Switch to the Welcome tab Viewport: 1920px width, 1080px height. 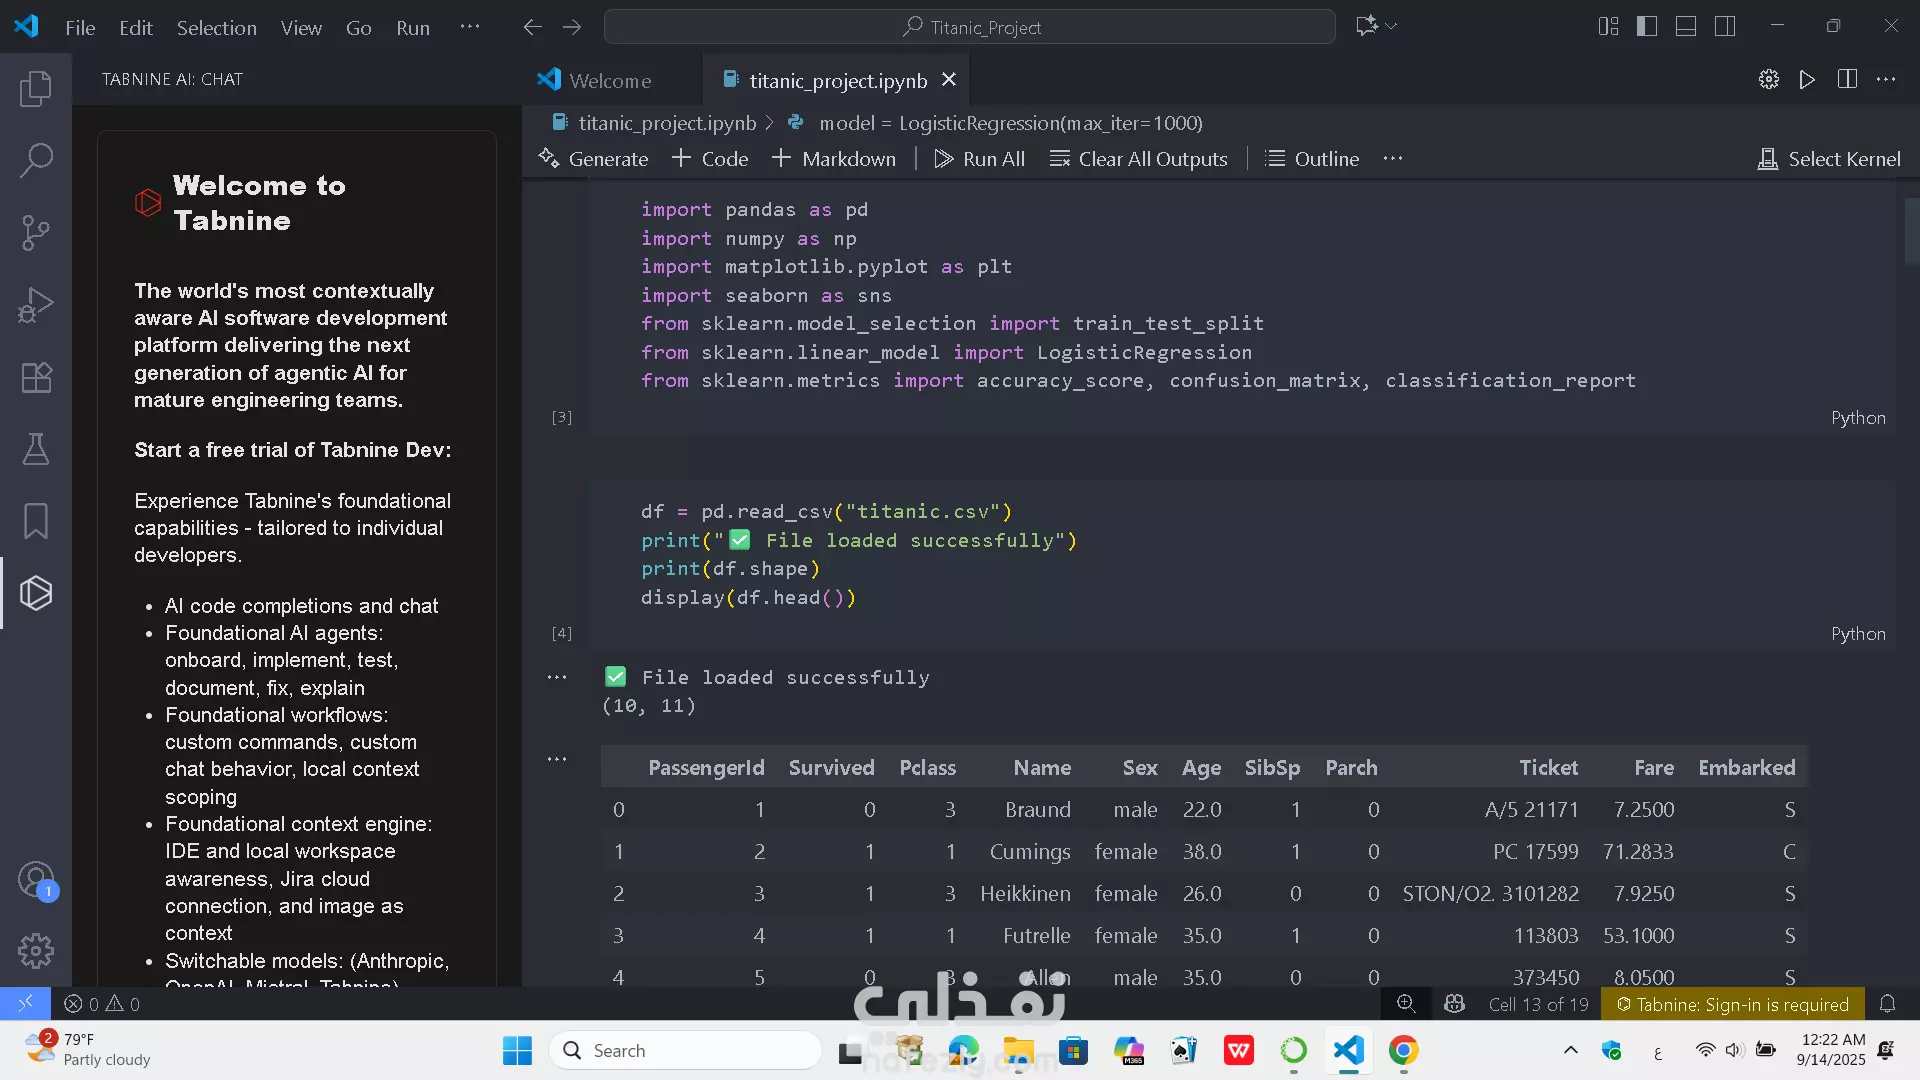click(609, 81)
